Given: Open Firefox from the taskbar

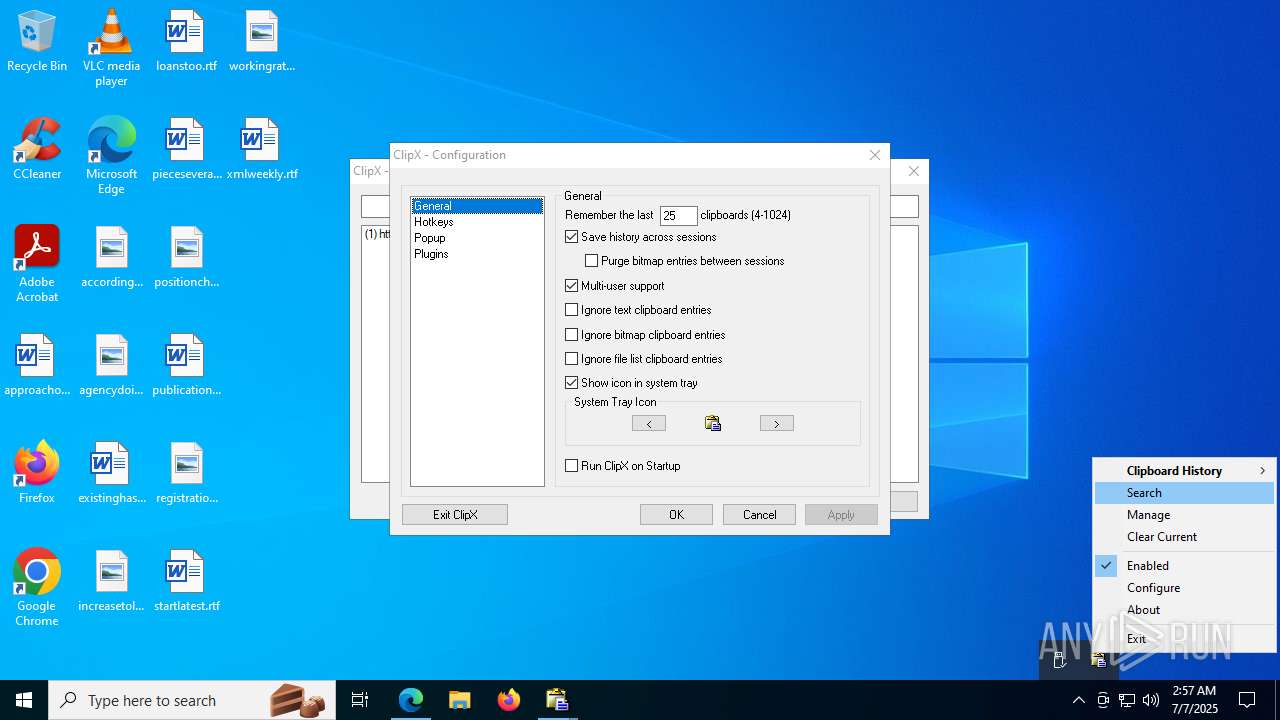Looking at the screenshot, I should pyautogui.click(x=508, y=700).
